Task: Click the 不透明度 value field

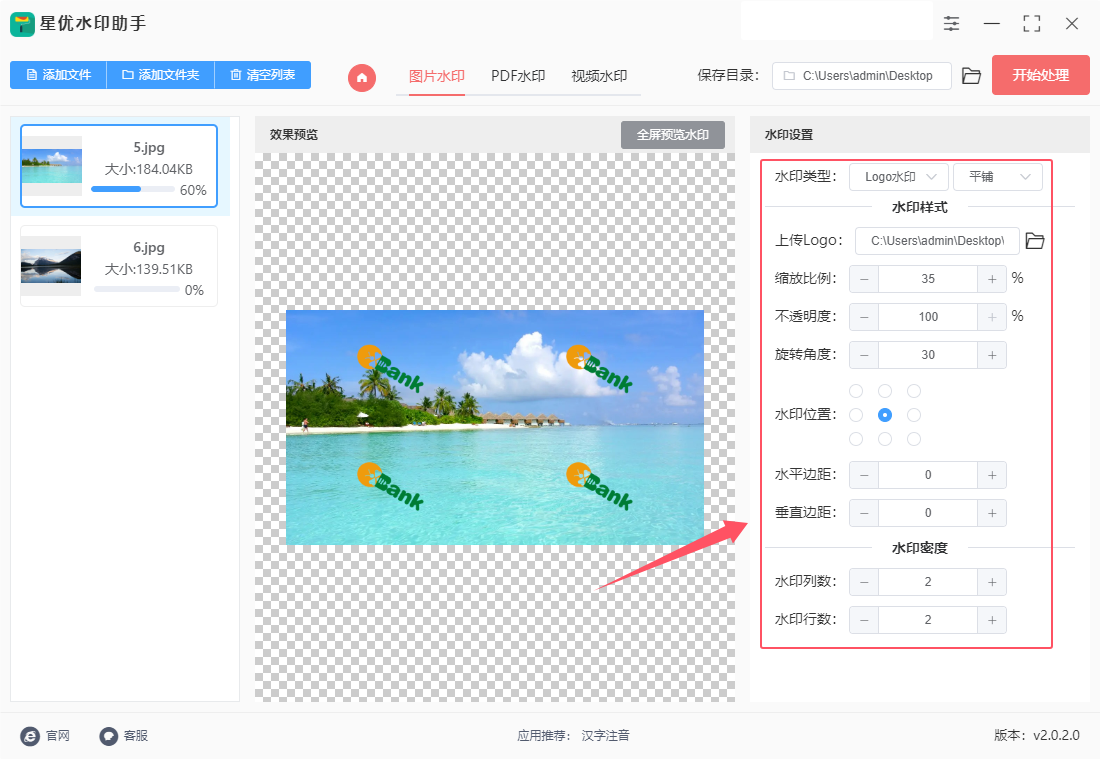Action: pos(928,316)
